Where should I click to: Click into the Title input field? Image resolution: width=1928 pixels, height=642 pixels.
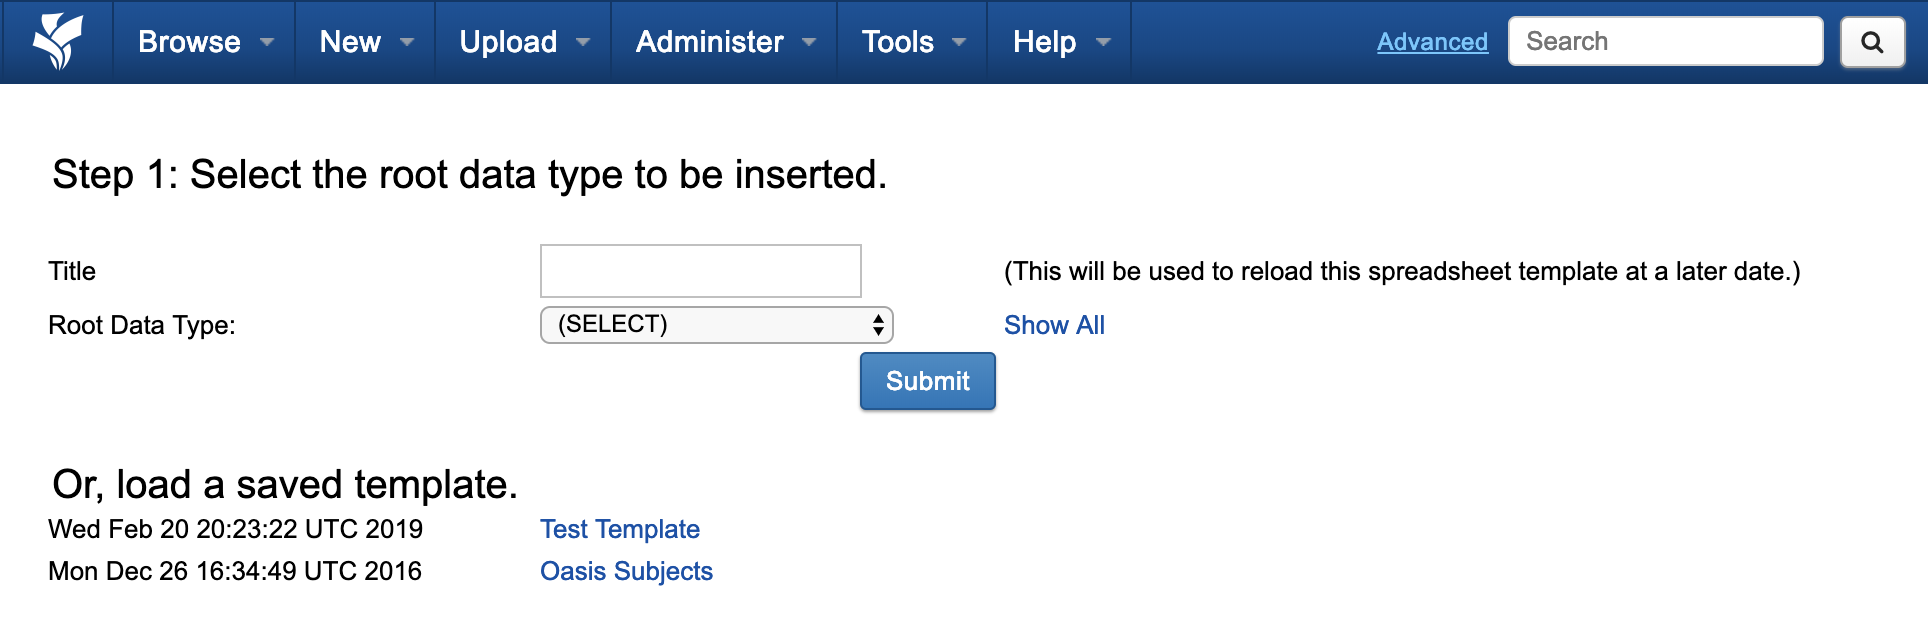(x=700, y=271)
